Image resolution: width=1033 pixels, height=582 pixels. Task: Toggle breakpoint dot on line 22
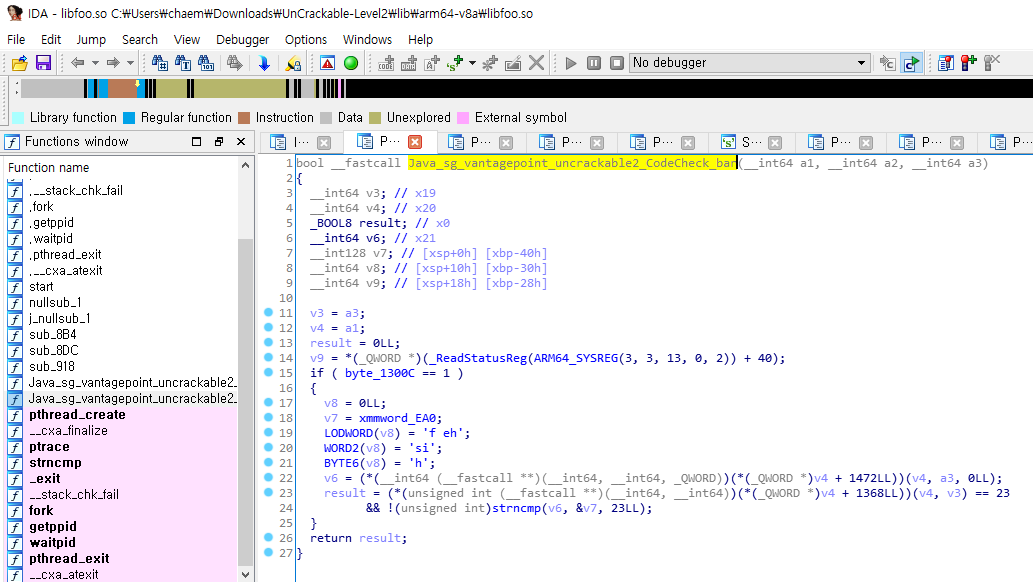(268, 477)
